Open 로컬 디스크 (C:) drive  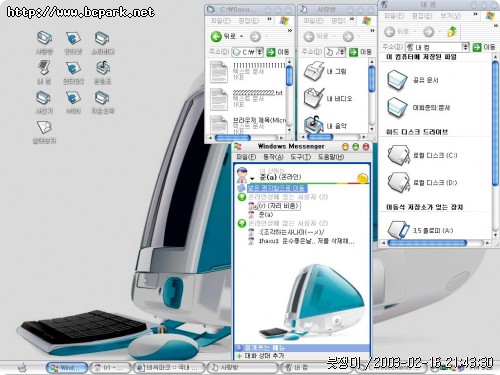coord(422,155)
